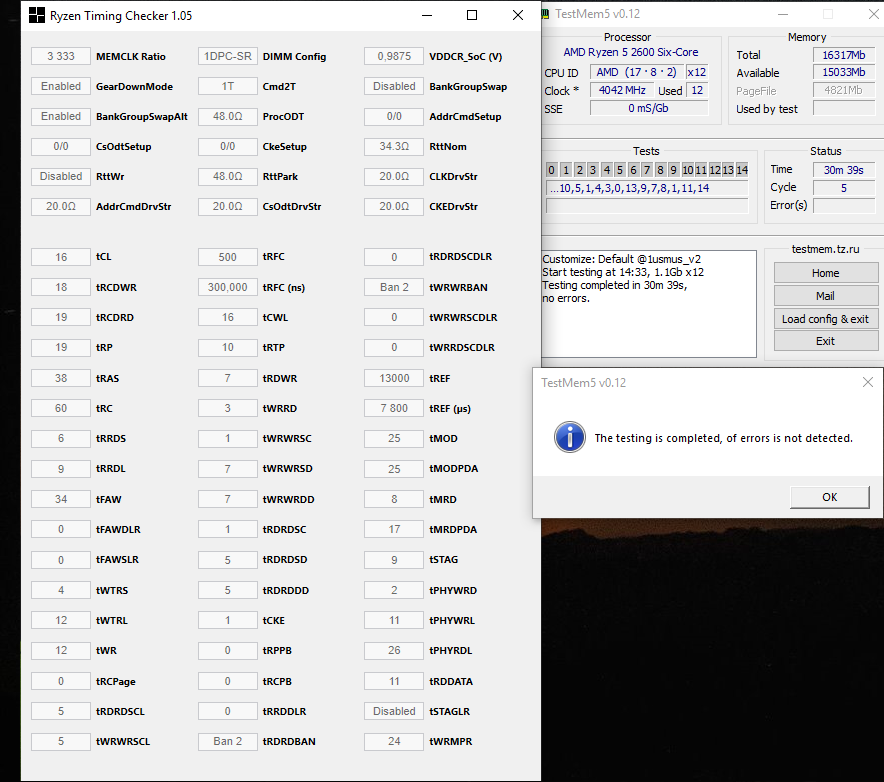Click Load config & exit button

[825, 319]
